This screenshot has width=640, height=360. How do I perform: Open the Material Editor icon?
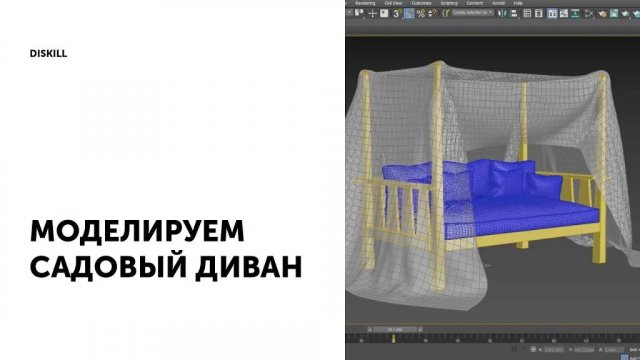589,13
